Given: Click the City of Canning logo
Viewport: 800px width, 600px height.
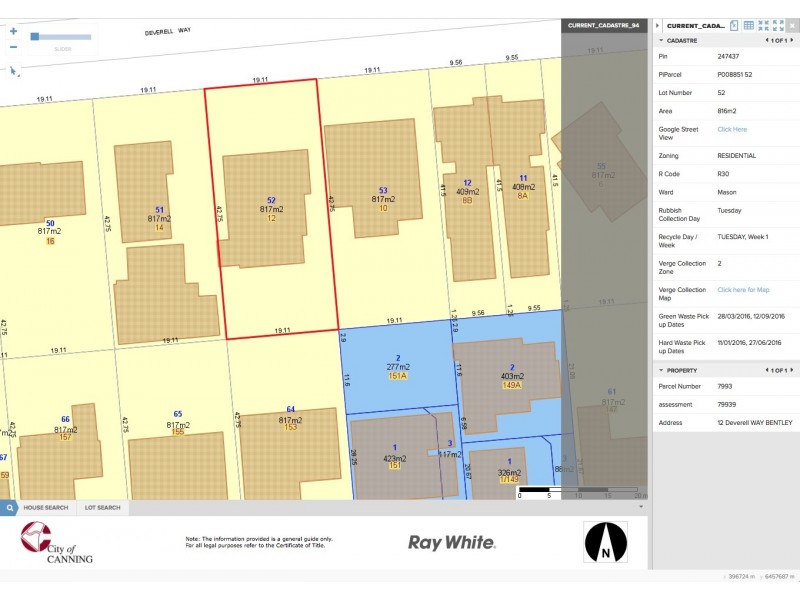Looking at the screenshot, I should coord(57,542).
